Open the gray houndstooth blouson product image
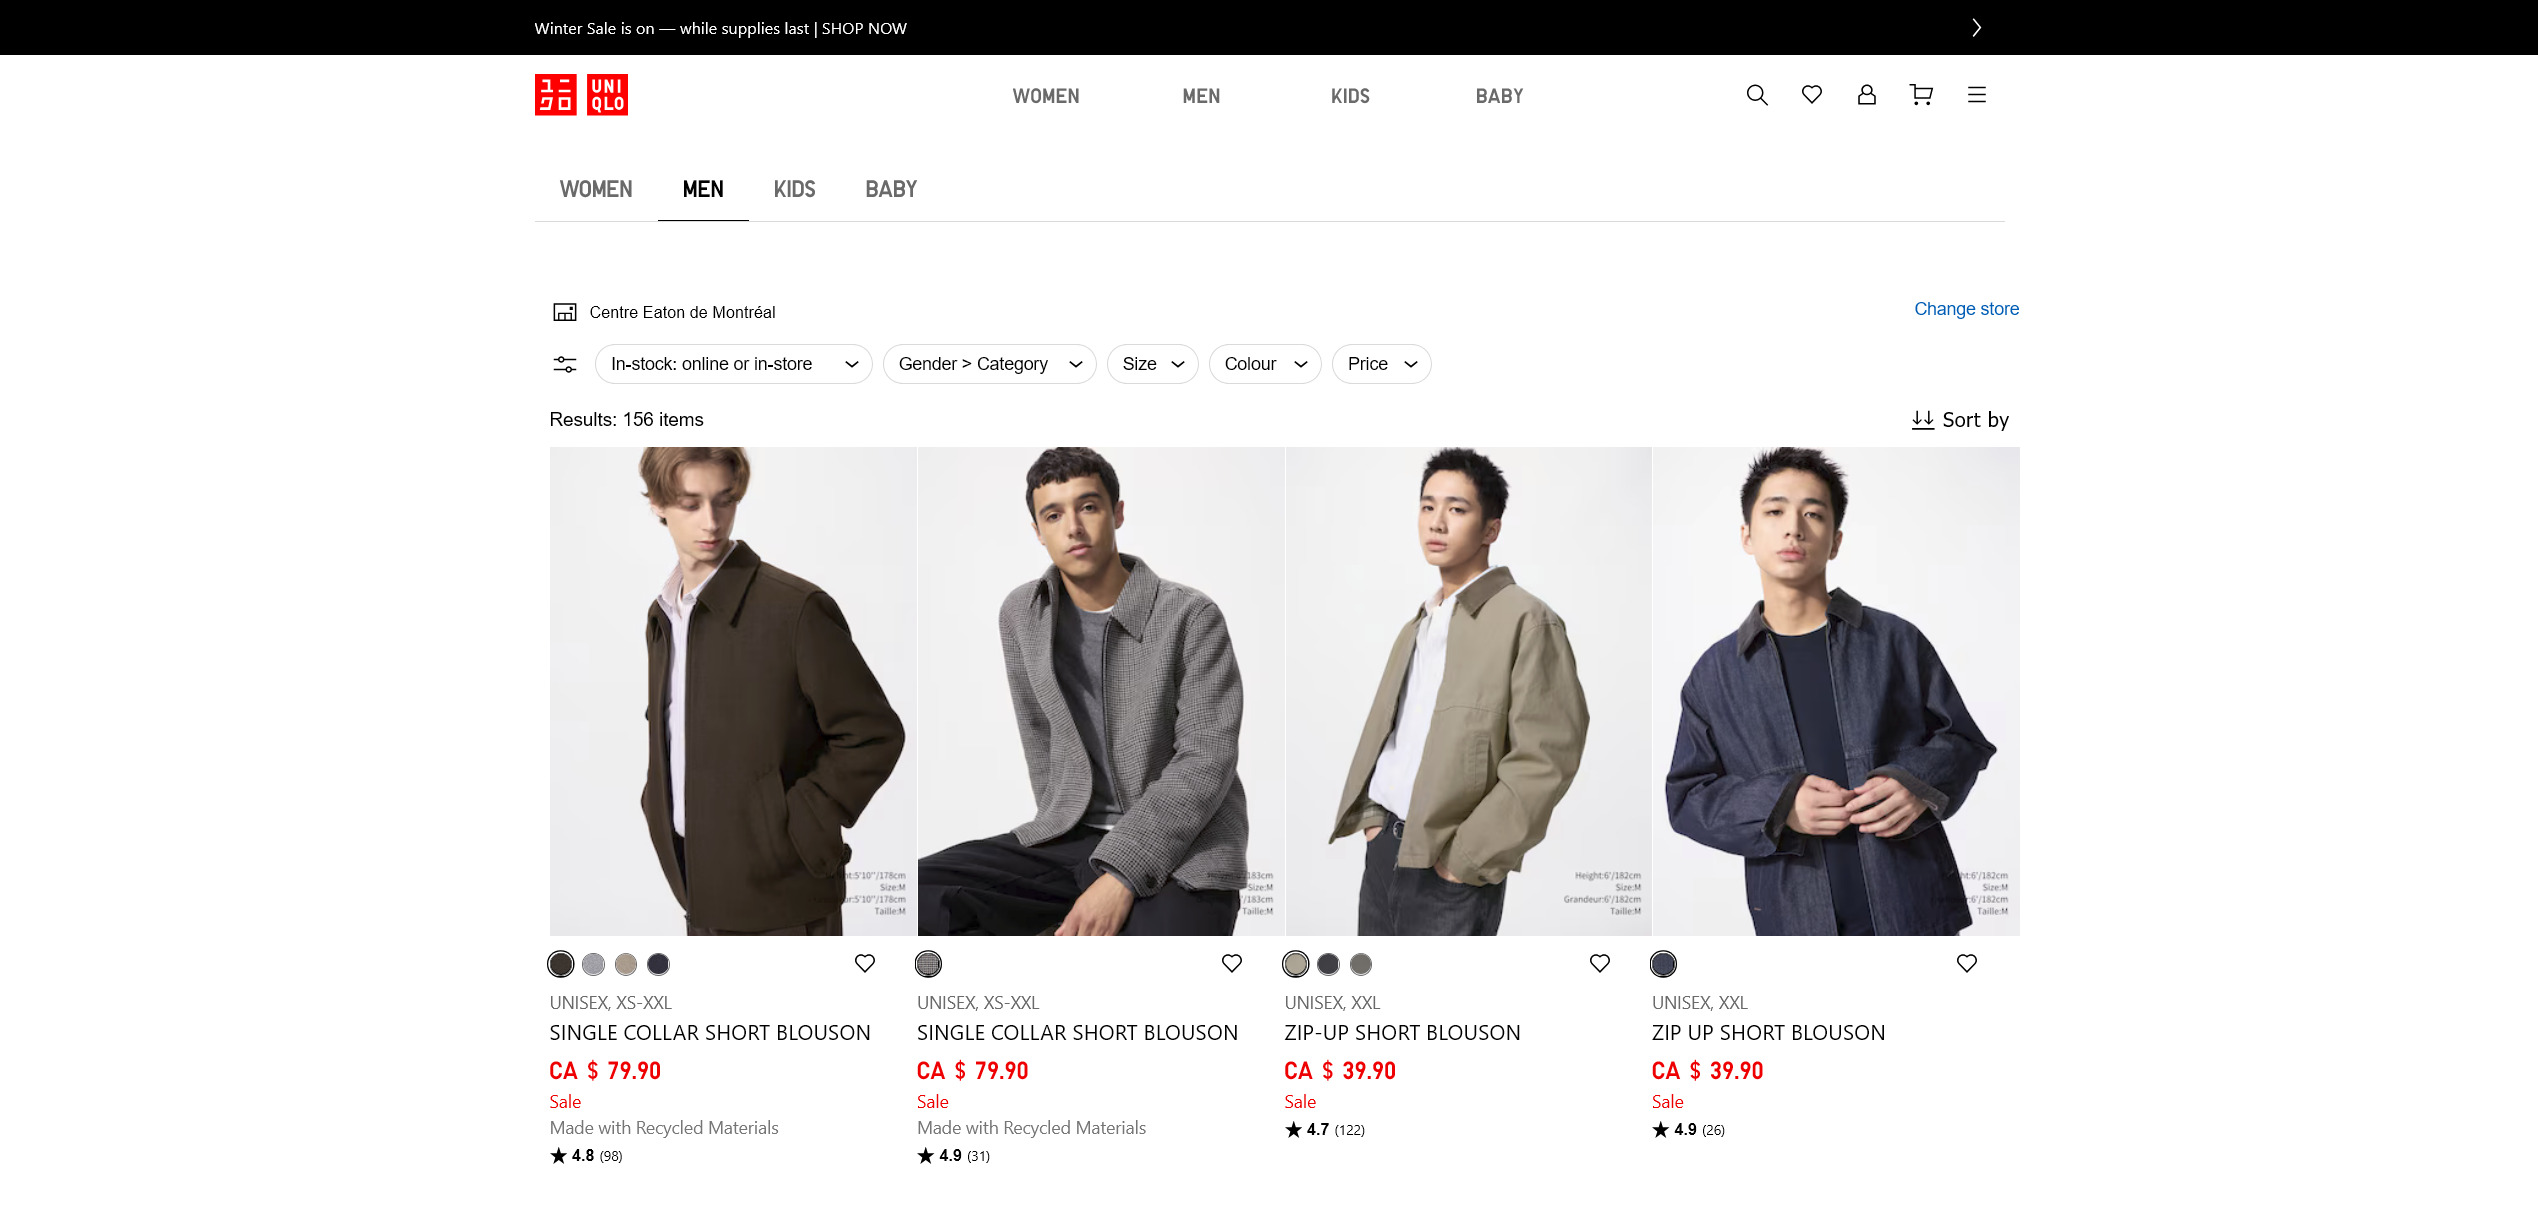 pos(1101,691)
